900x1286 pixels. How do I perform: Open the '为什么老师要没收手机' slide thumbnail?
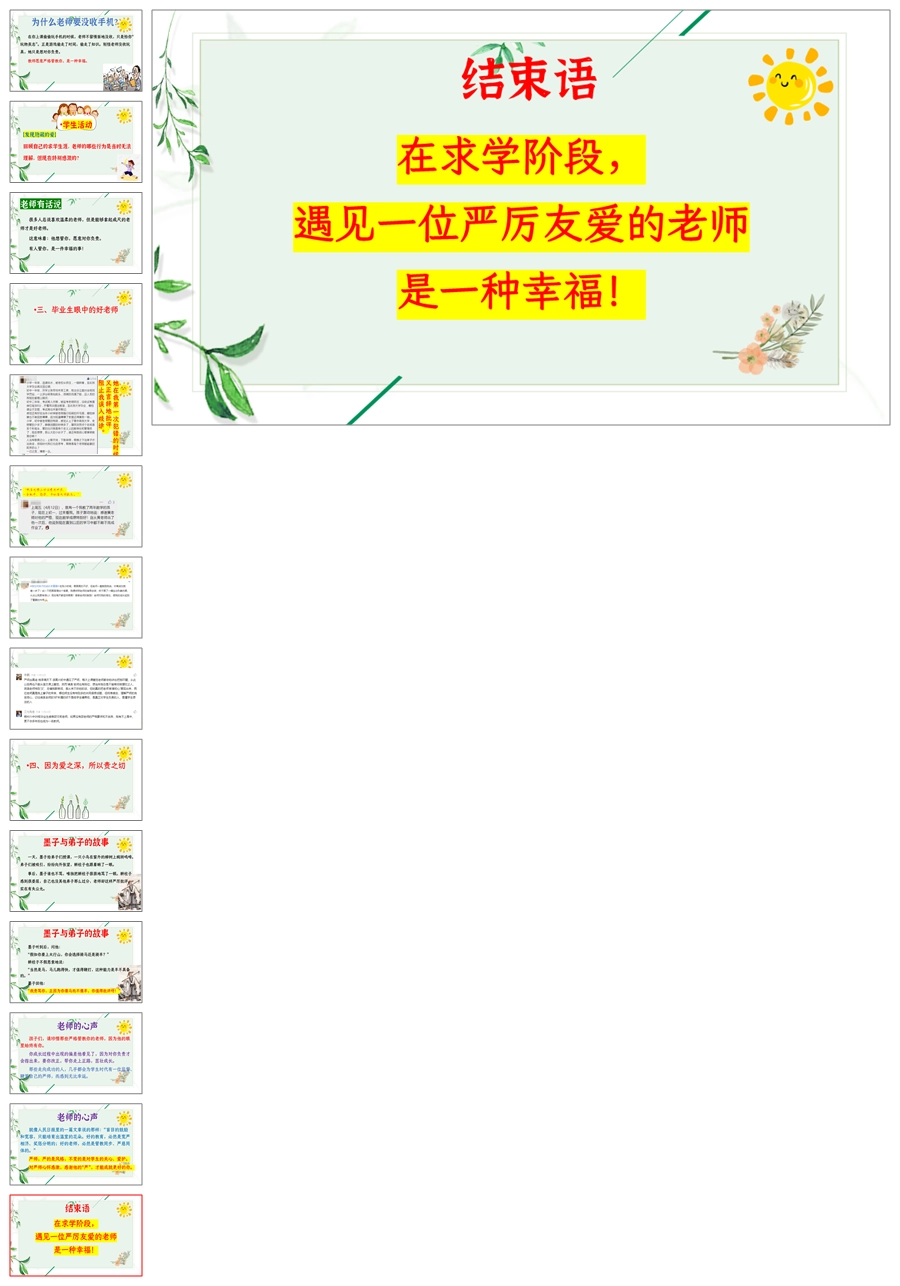75,50
